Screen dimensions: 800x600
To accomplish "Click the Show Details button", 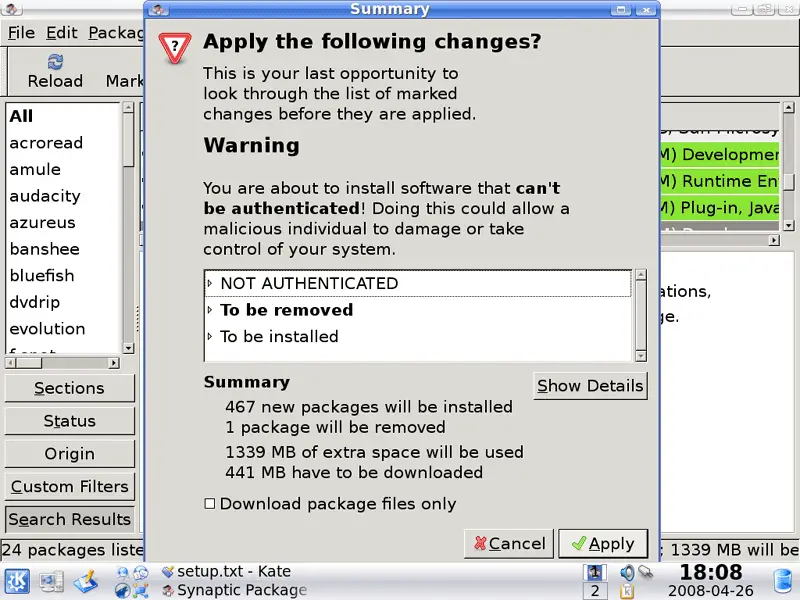I will click(589, 386).
